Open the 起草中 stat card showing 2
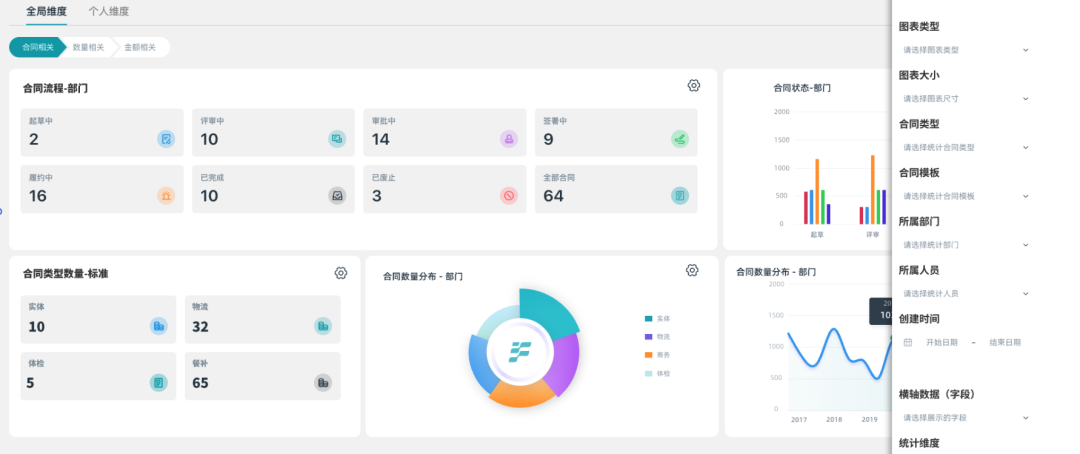Screen dimensions: 1080x454 102,132
